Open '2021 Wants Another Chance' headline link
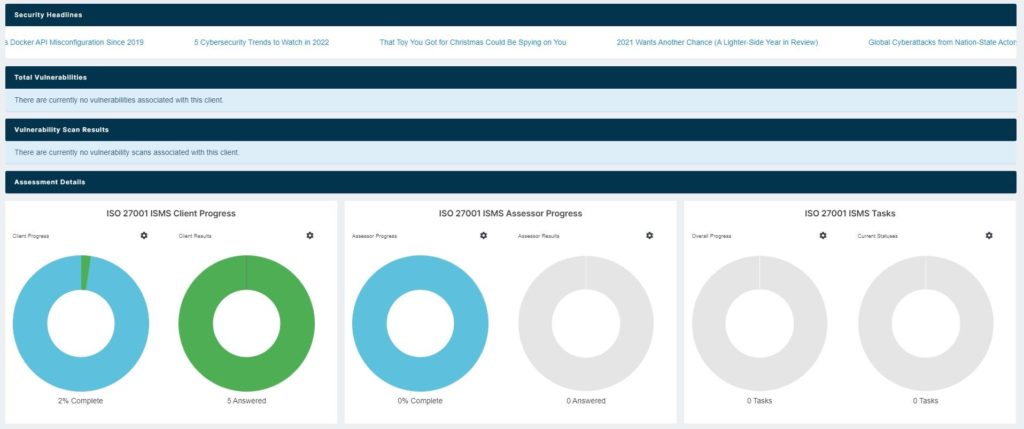The height and width of the screenshot is (429, 1024). (717, 42)
